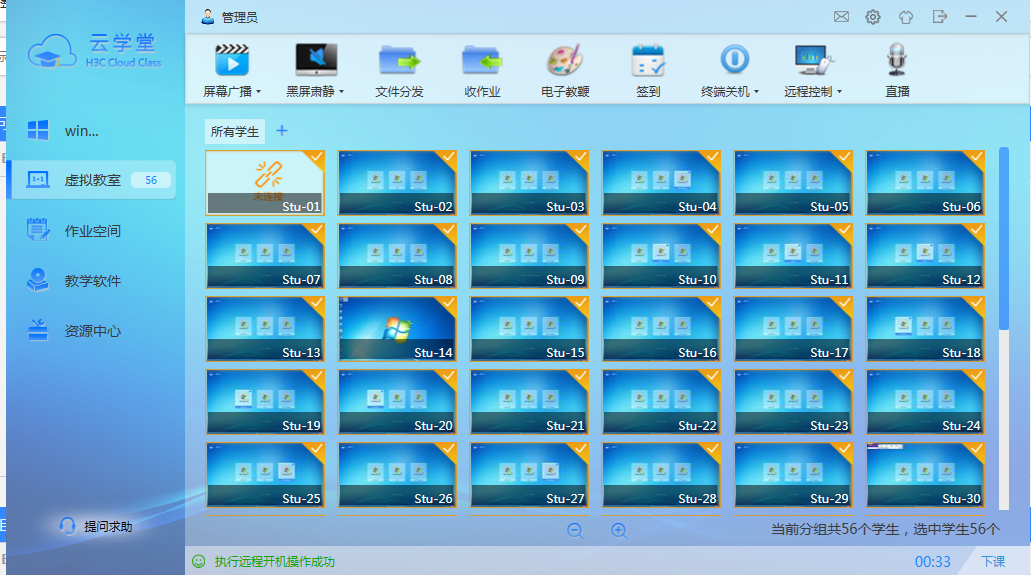Uncheck the Stu-01 selection checkmark

[x=316, y=157]
